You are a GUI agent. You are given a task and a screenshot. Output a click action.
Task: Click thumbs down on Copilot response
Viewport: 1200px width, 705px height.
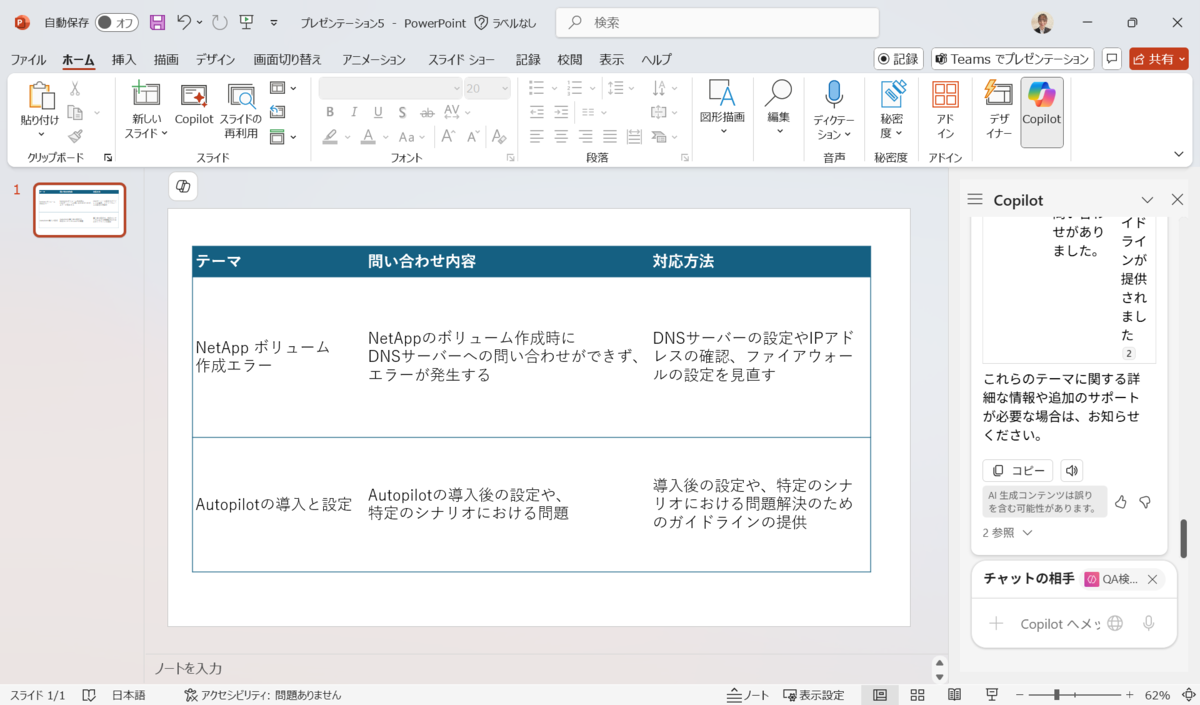pos(1145,502)
